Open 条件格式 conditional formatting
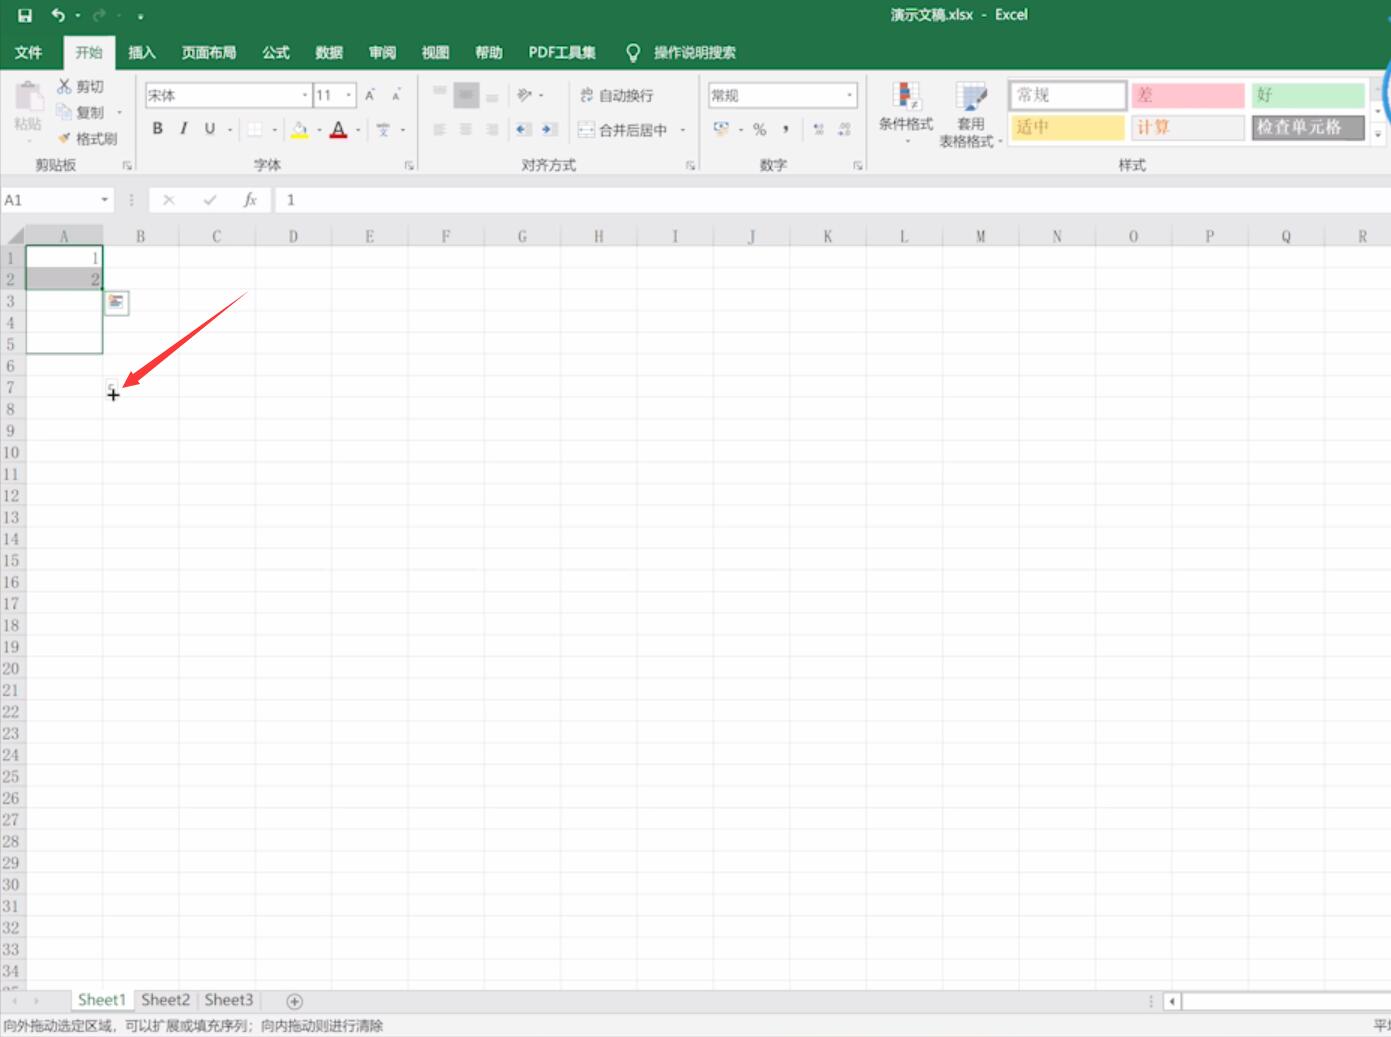 906,113
